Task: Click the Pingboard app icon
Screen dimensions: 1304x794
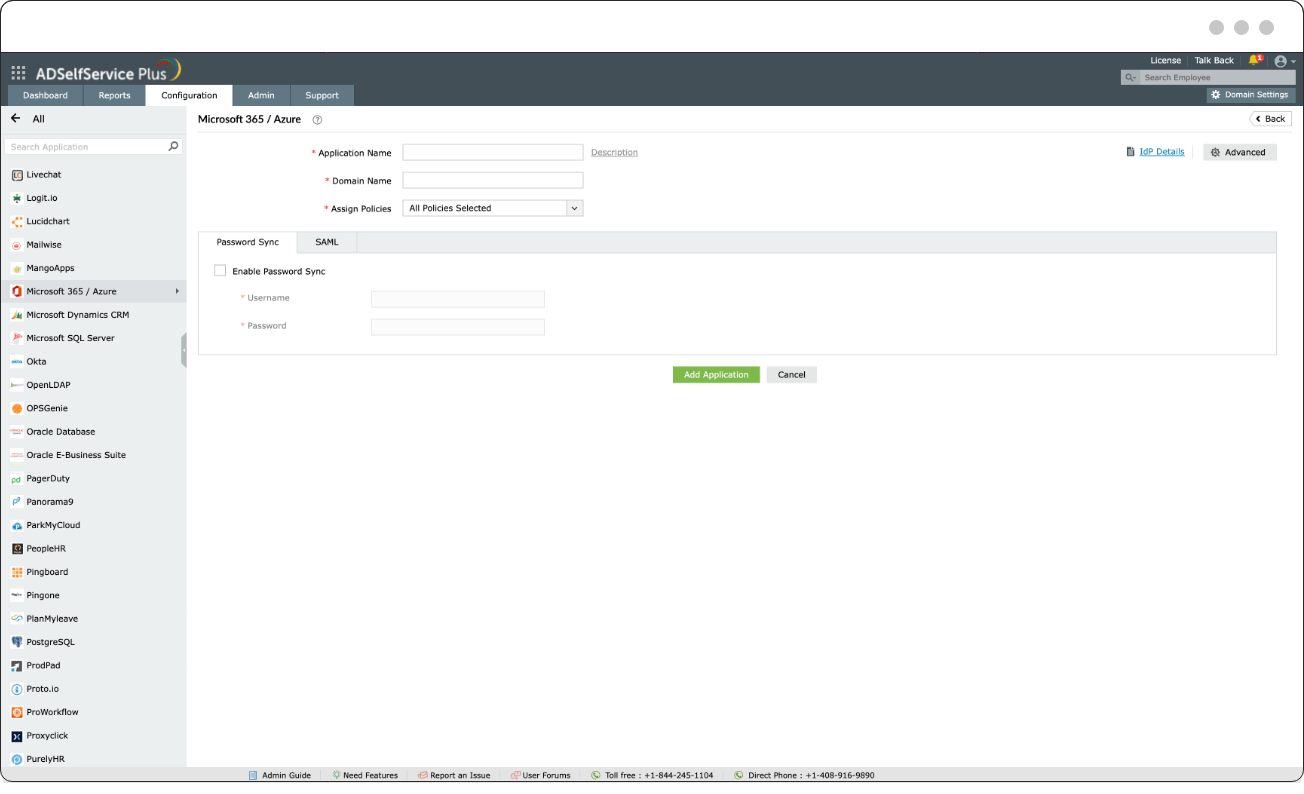Action: 17,572
